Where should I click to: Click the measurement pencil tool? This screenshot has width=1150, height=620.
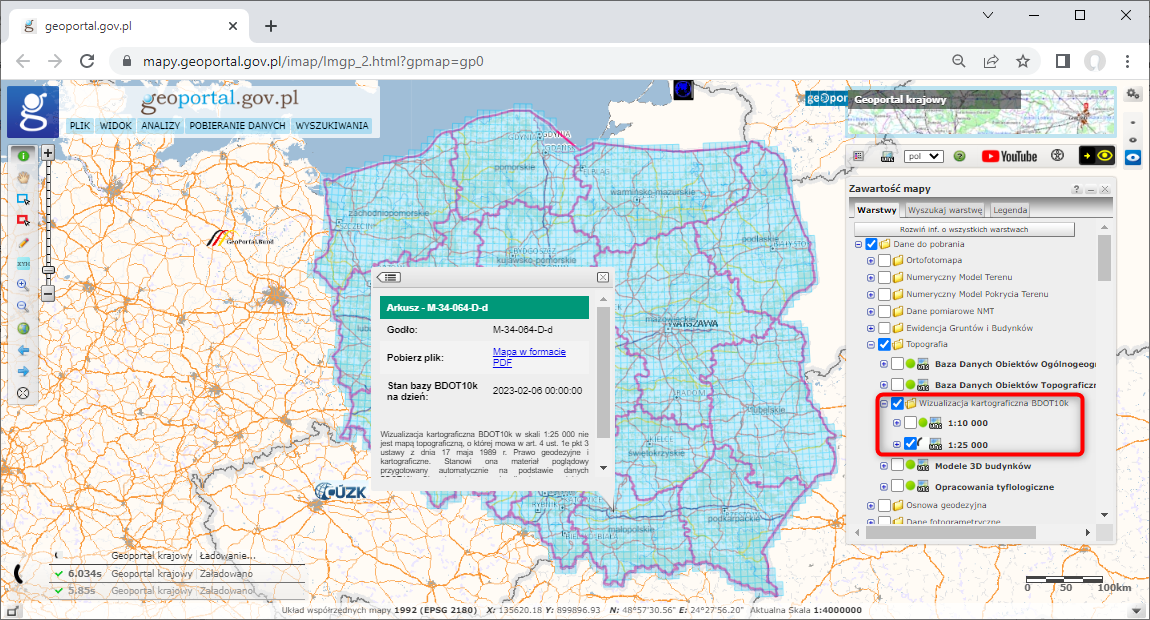(22, 242)
